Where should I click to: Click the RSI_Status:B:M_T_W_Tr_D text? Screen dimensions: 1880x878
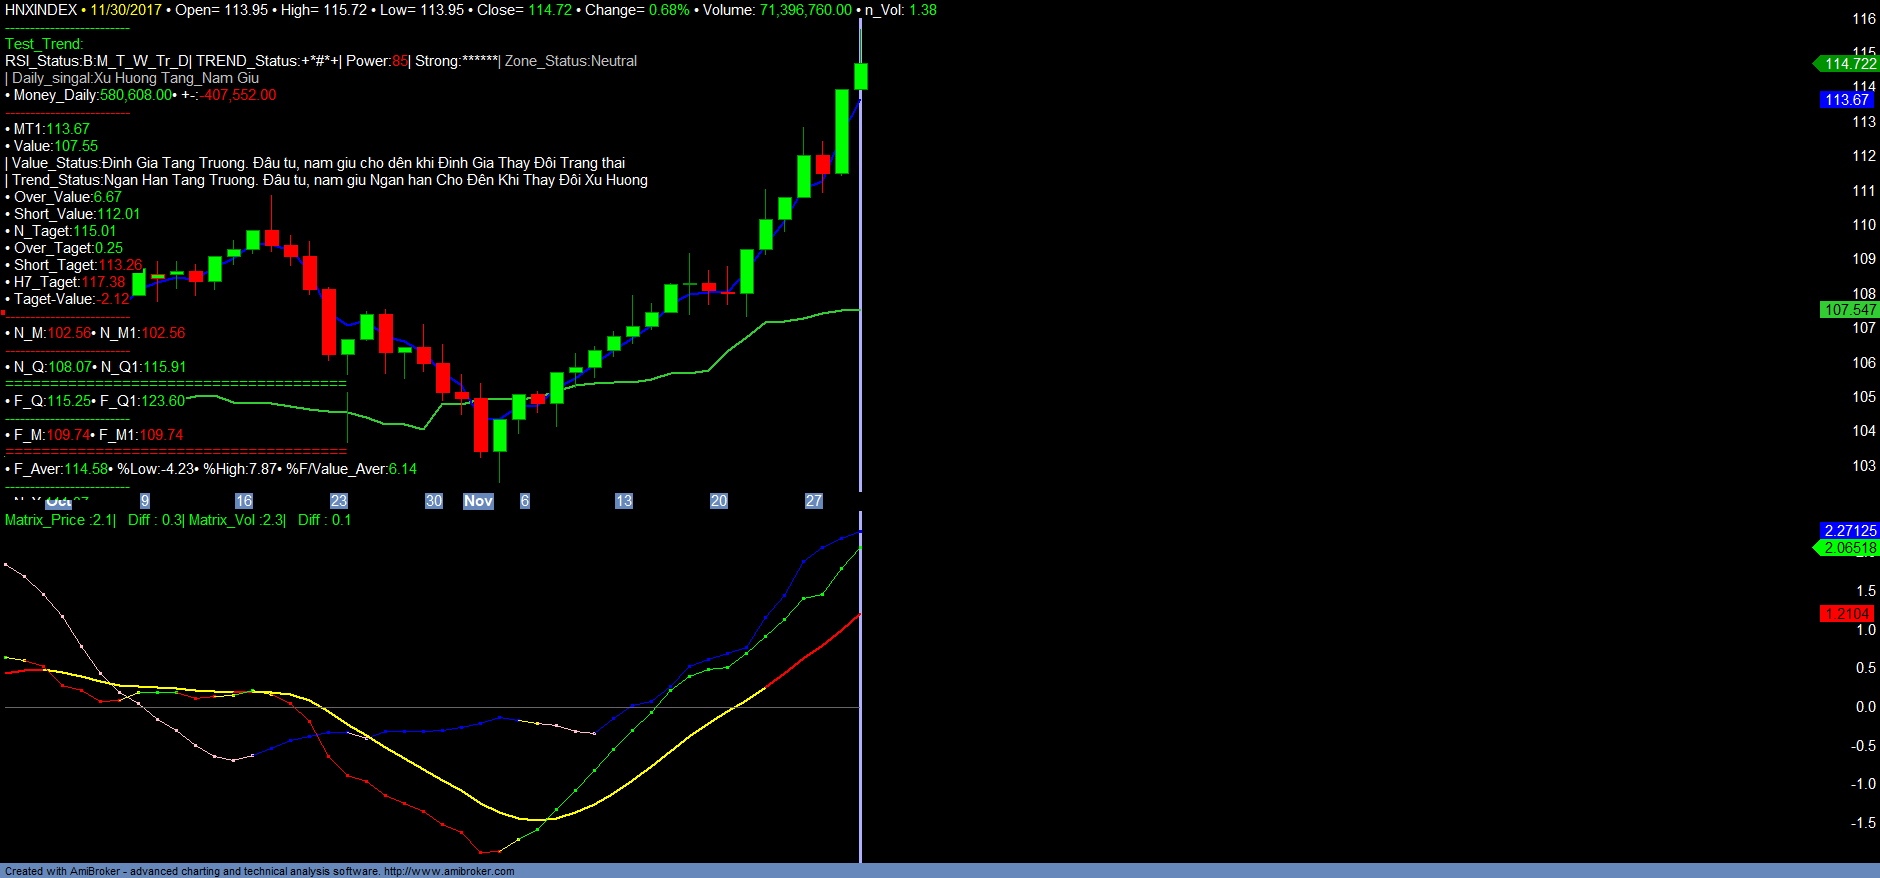tap(97, 61)
